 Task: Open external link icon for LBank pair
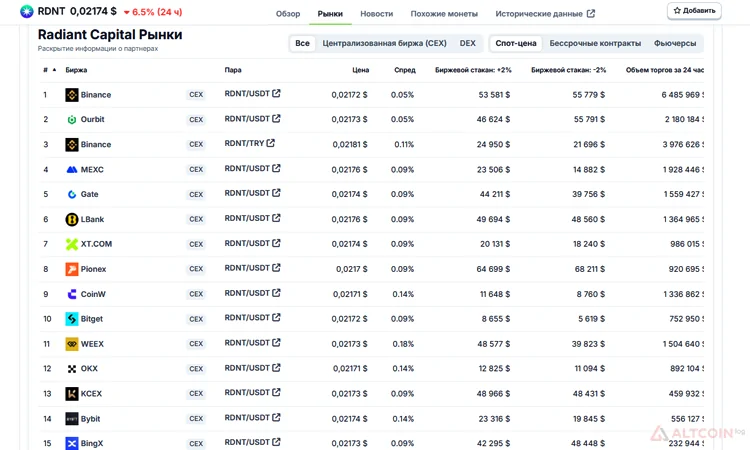(276, 218)
